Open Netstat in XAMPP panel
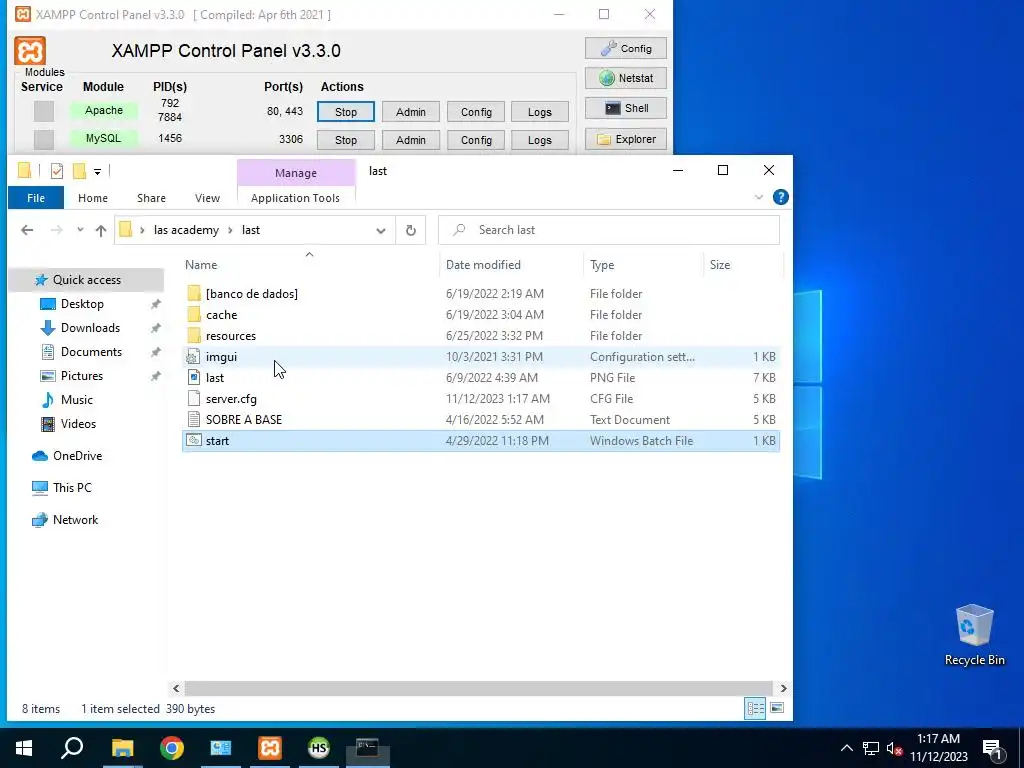Image resolution: width=1024 pixels, height=768 pixels. [x=626, y=78]
